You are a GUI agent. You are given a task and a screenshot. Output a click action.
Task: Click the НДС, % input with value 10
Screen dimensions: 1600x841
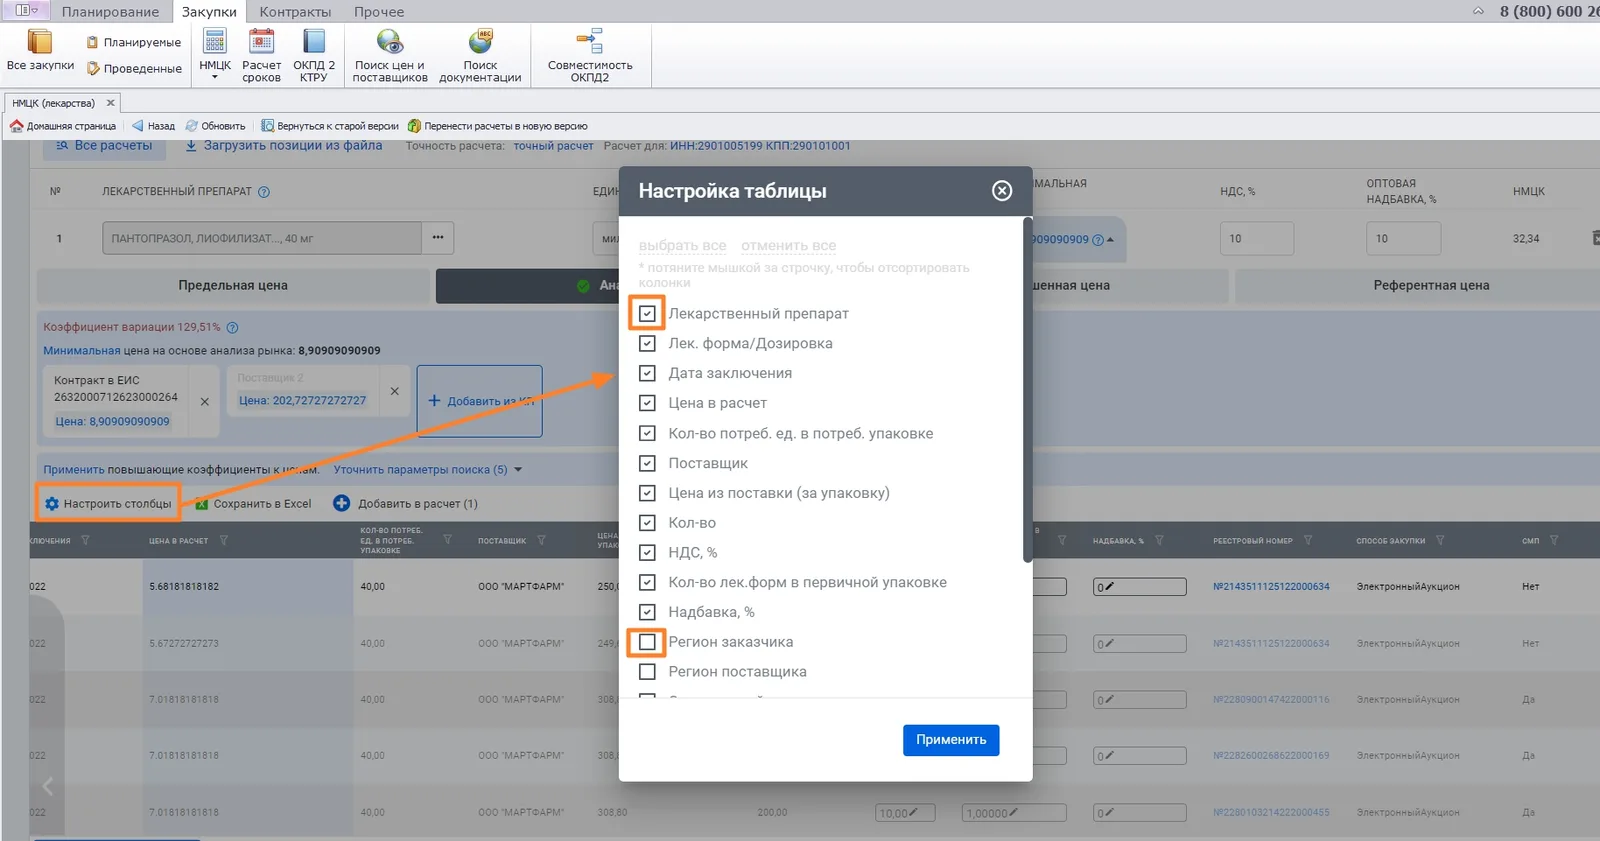click(x=1256, y=239)
